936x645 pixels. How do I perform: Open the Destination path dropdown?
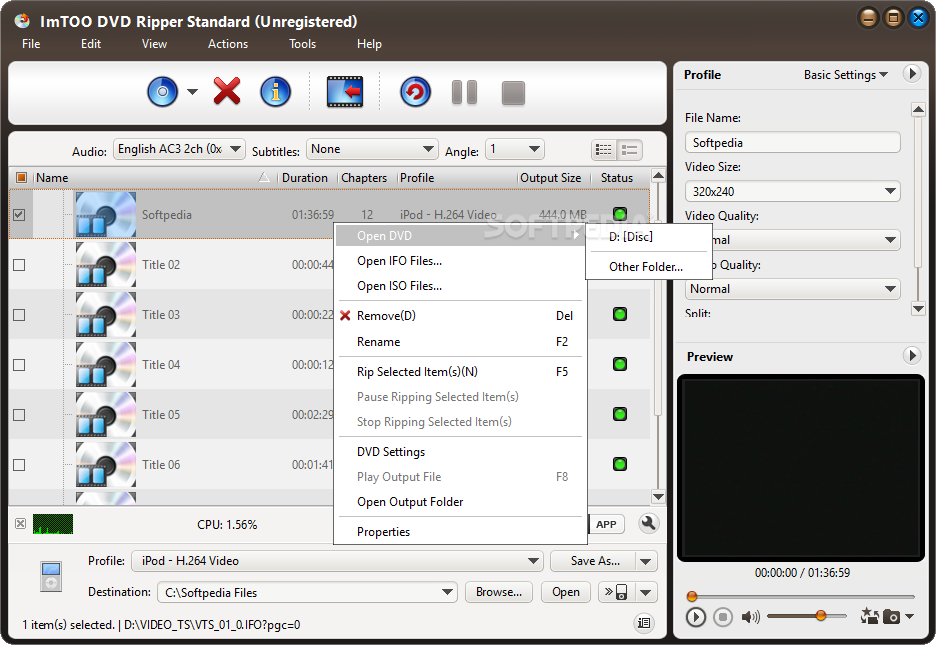pos(307,592)
